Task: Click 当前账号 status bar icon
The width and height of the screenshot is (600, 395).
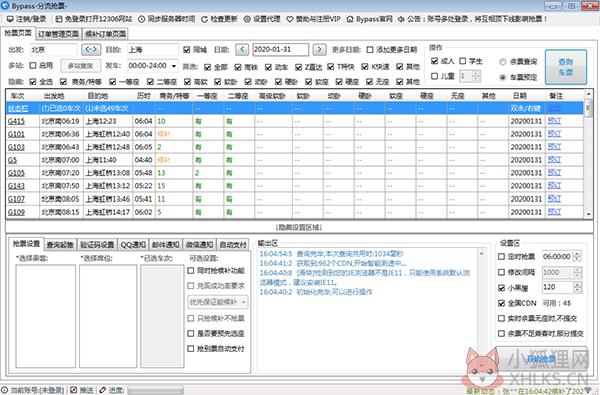Action: point(5,390)
